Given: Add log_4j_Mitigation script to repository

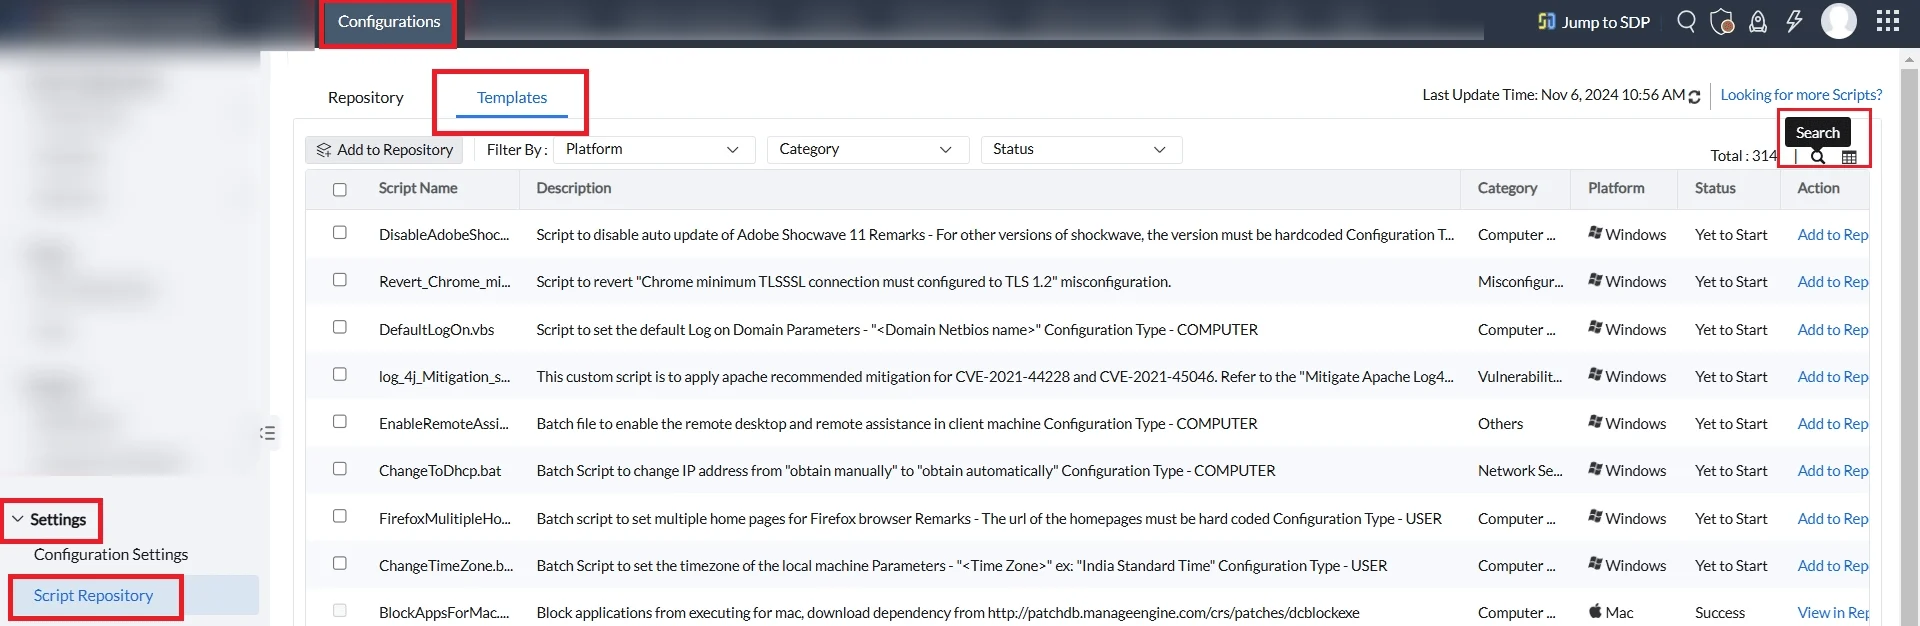Looking at the screenshot, I should (x=1832, y=376).
